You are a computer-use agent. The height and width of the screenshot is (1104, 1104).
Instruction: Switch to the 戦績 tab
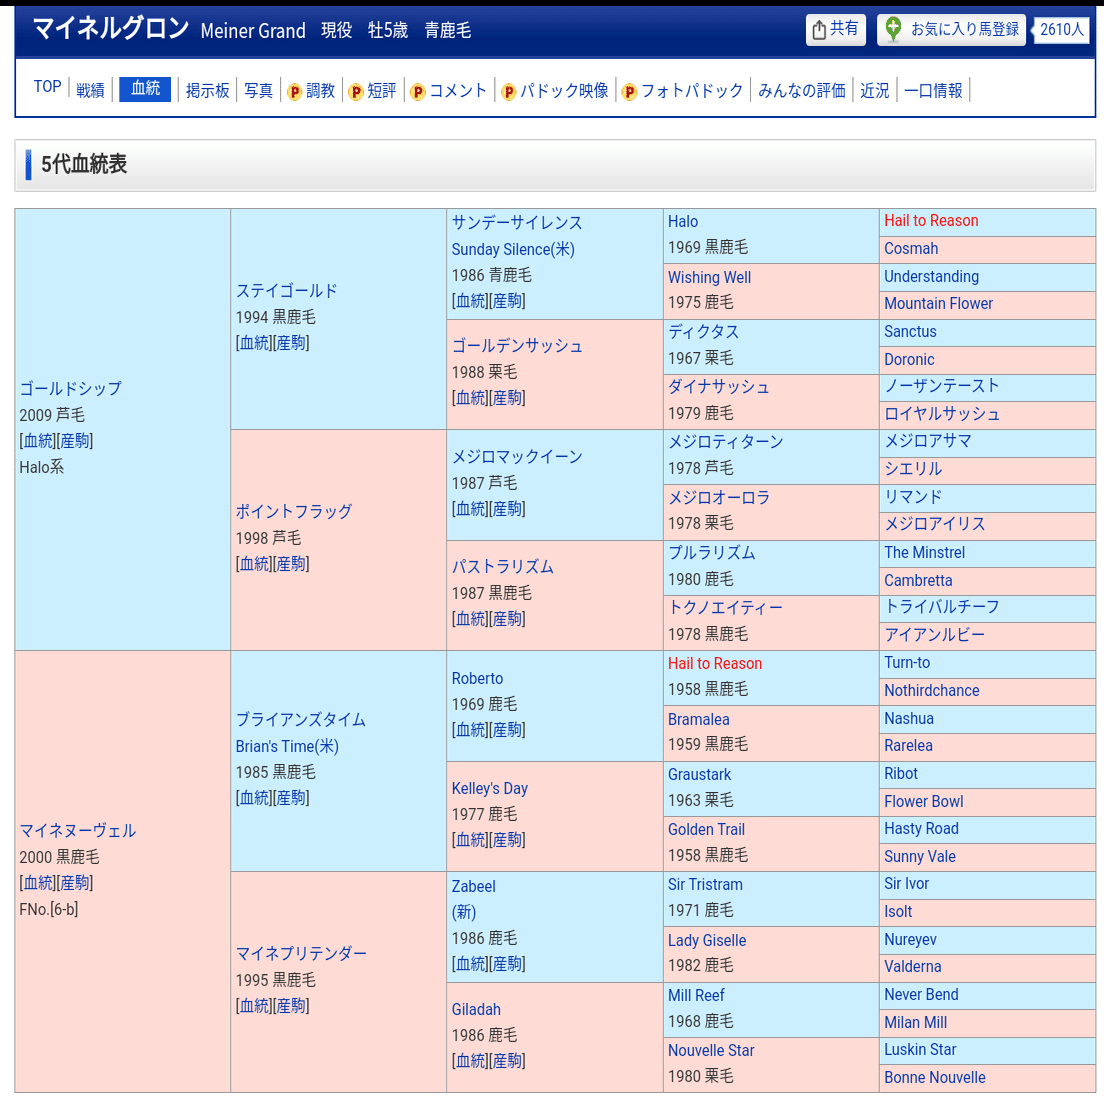tap(90, 90)
